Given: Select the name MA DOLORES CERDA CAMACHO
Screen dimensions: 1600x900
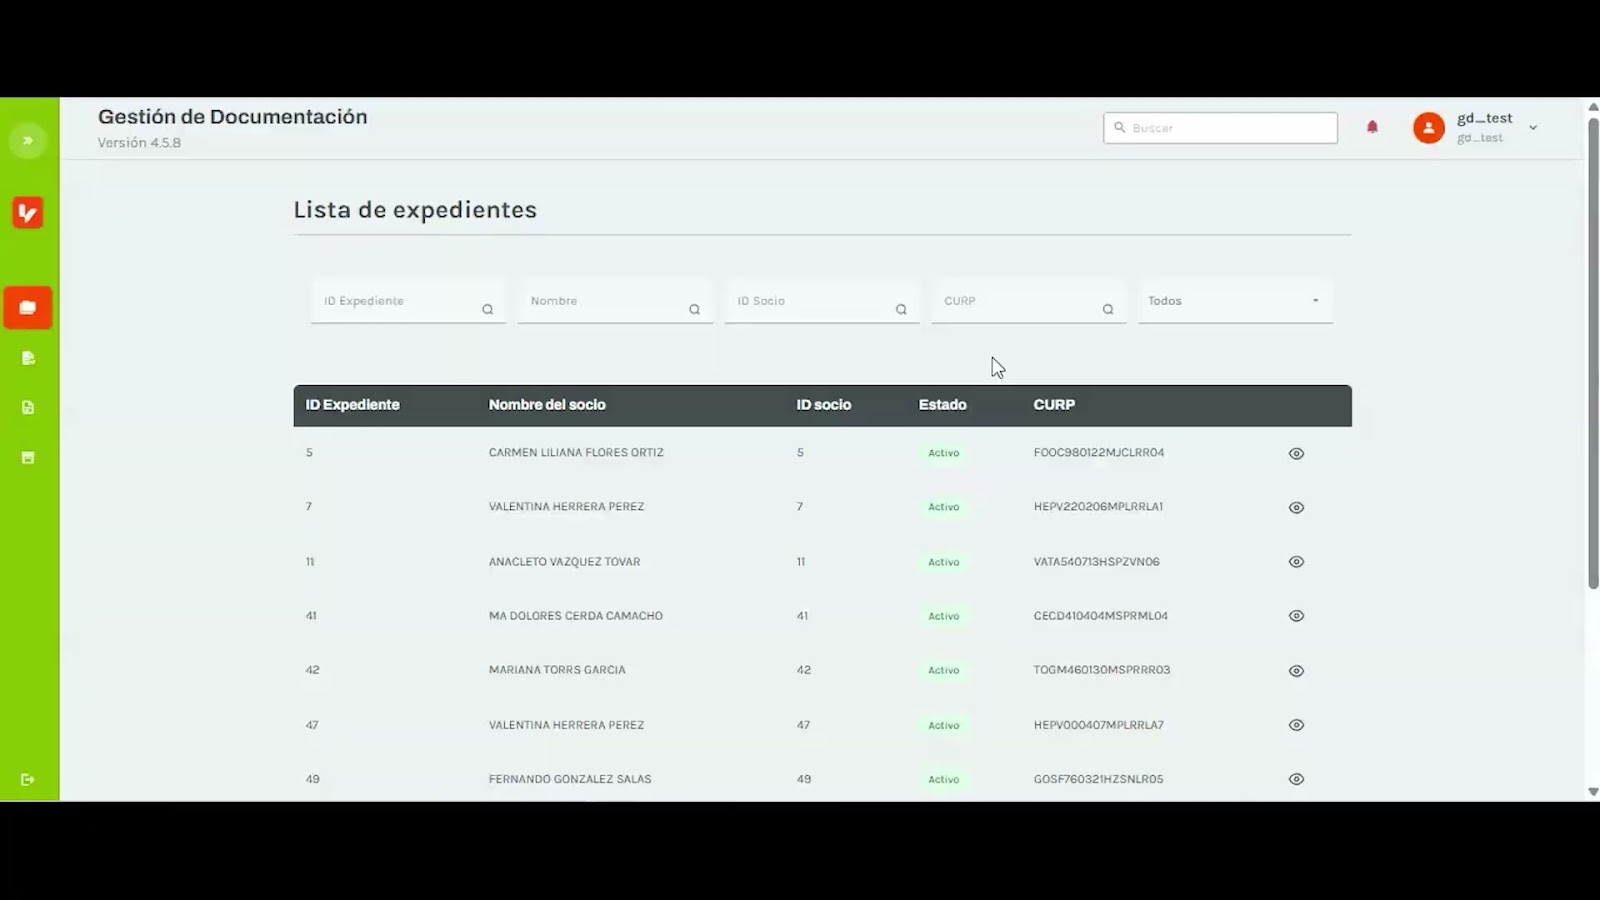Looking at the screenshot, I should (x=576, y=616).
